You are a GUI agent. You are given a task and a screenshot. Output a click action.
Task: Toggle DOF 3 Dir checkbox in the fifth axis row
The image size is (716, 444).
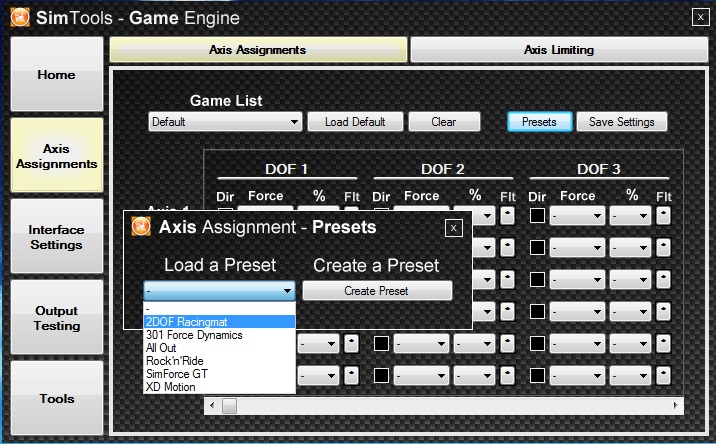[537, 344]
